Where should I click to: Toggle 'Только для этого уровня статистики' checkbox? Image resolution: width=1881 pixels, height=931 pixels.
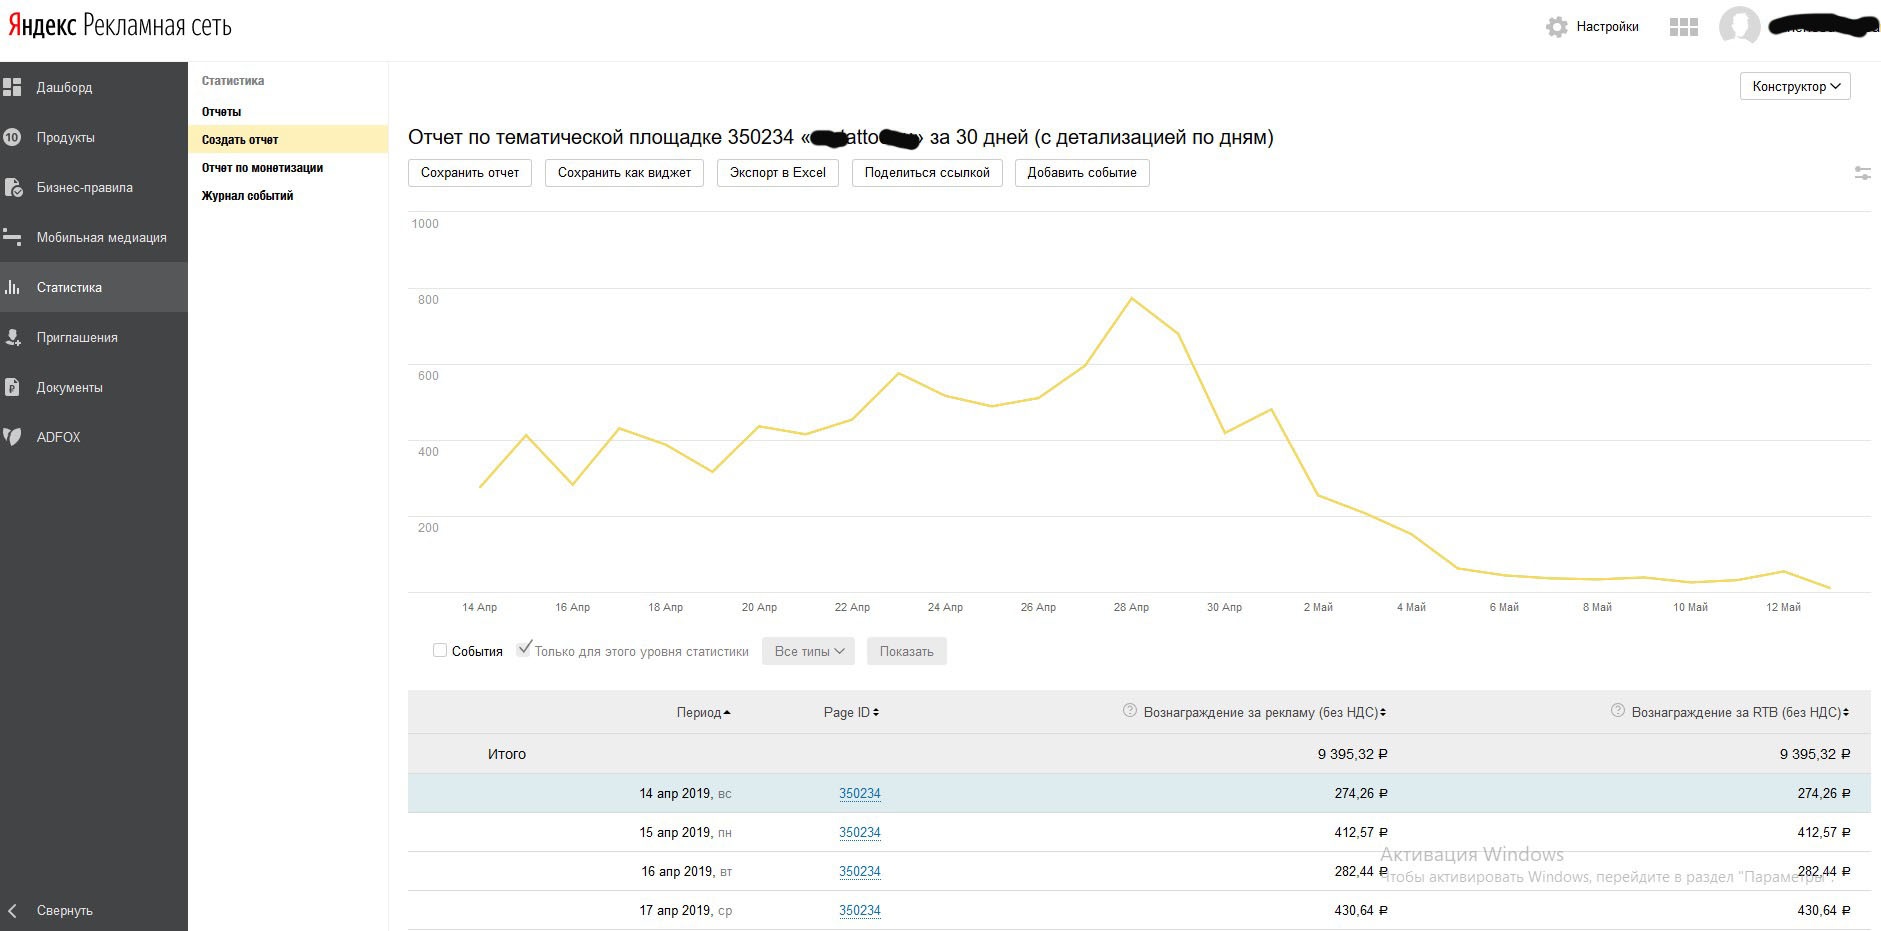pyautogui.click(x=523, y=650)
